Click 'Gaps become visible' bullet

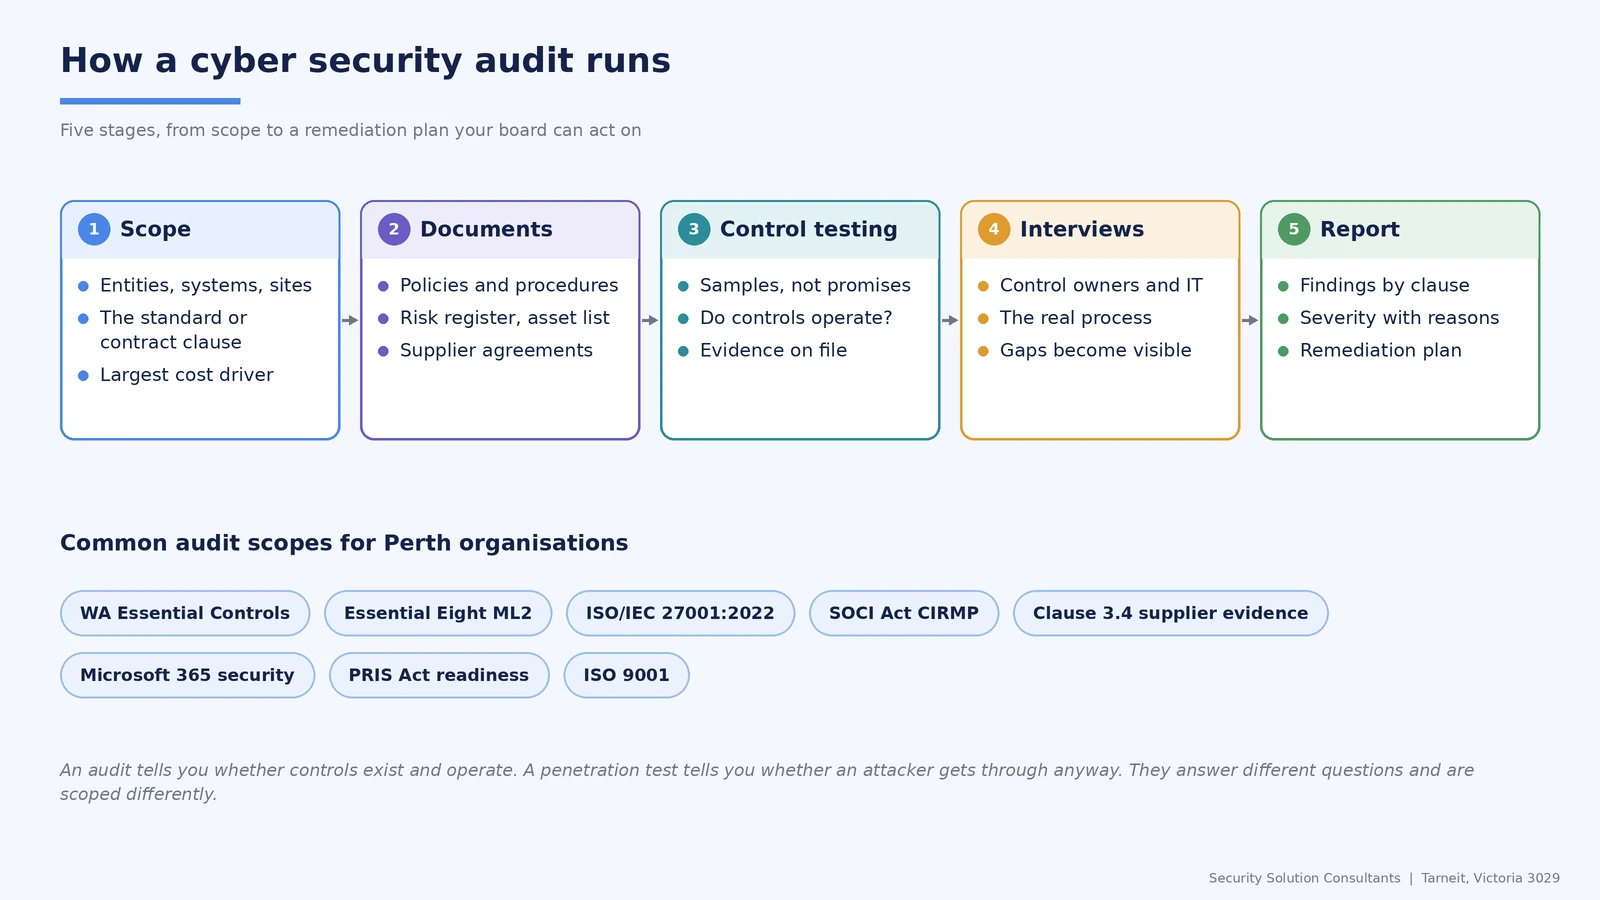click(x=1096, y=350)
